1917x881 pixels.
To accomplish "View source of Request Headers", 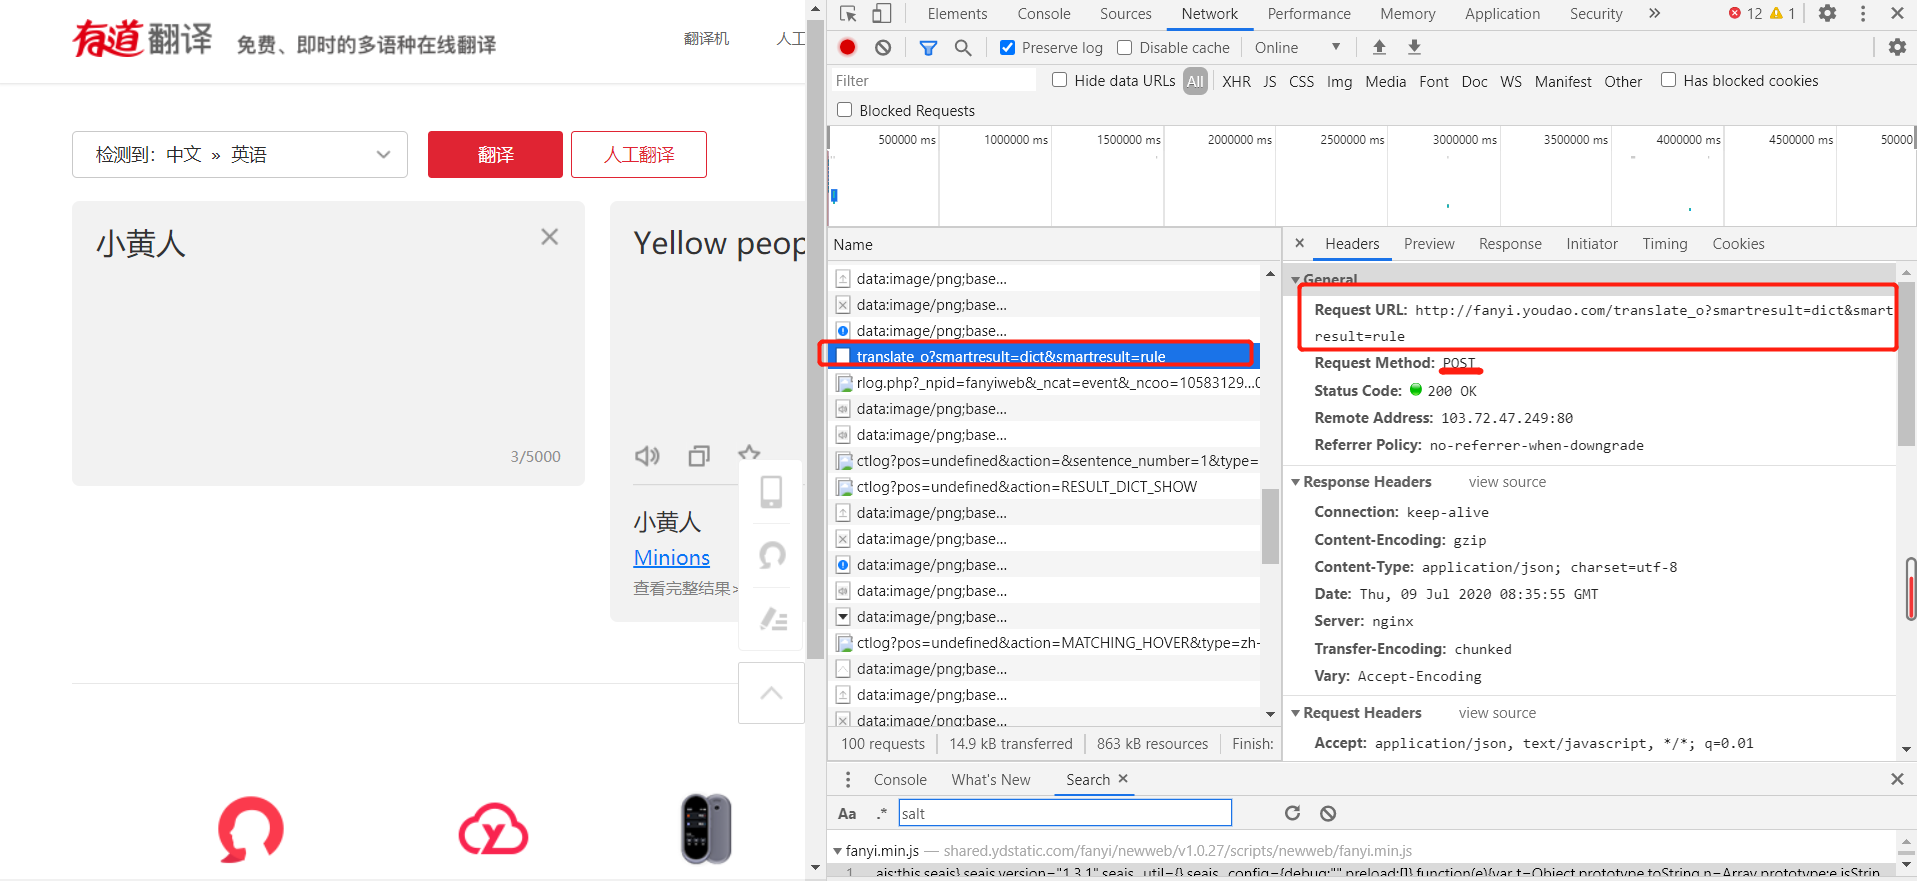I will point(1497,713).
